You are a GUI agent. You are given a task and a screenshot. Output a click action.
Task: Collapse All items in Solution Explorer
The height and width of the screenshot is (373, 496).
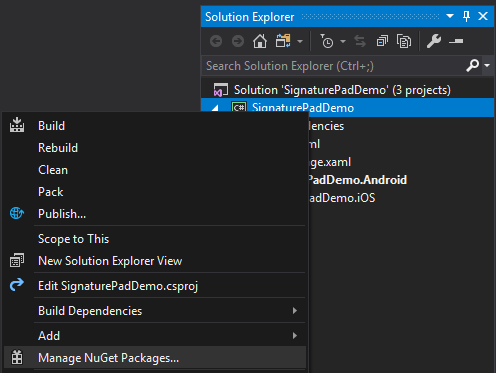[x=382, y=41]
